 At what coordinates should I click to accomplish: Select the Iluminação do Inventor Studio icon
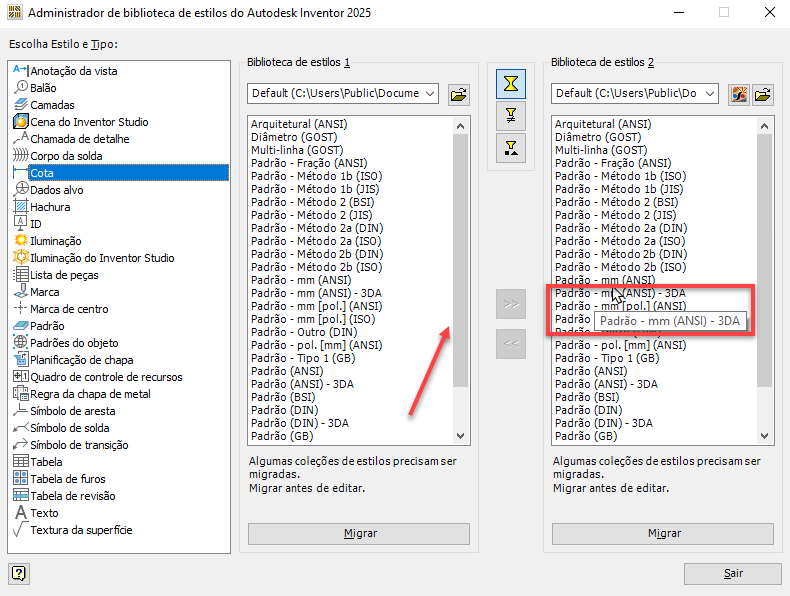point(21,257)
